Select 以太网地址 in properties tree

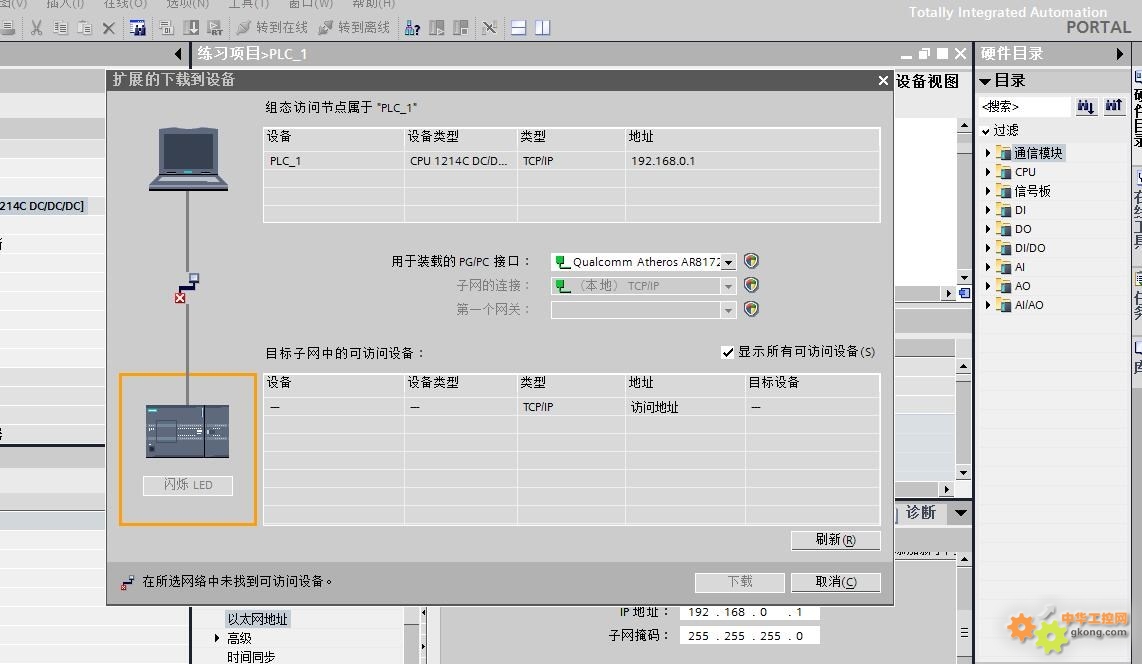[x=258, y=619]
